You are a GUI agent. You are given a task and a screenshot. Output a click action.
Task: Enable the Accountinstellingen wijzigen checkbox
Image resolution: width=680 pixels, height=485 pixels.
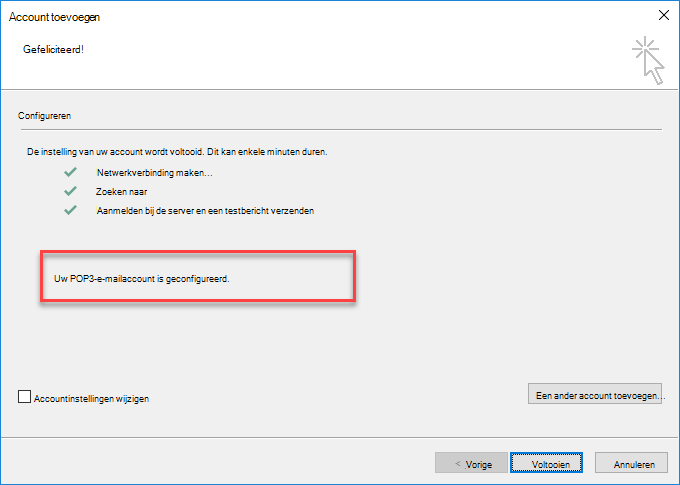click(24, 397)
